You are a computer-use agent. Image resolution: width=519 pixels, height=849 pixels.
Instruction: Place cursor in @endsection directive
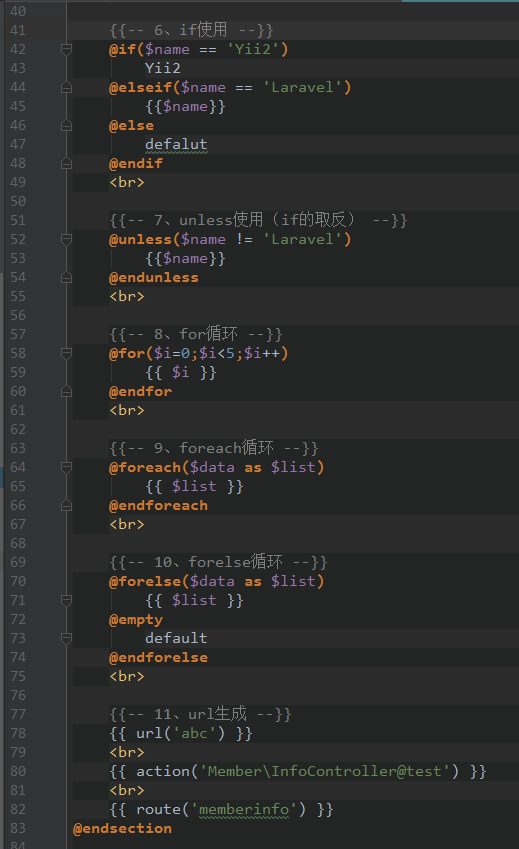[x=122, y=828]
